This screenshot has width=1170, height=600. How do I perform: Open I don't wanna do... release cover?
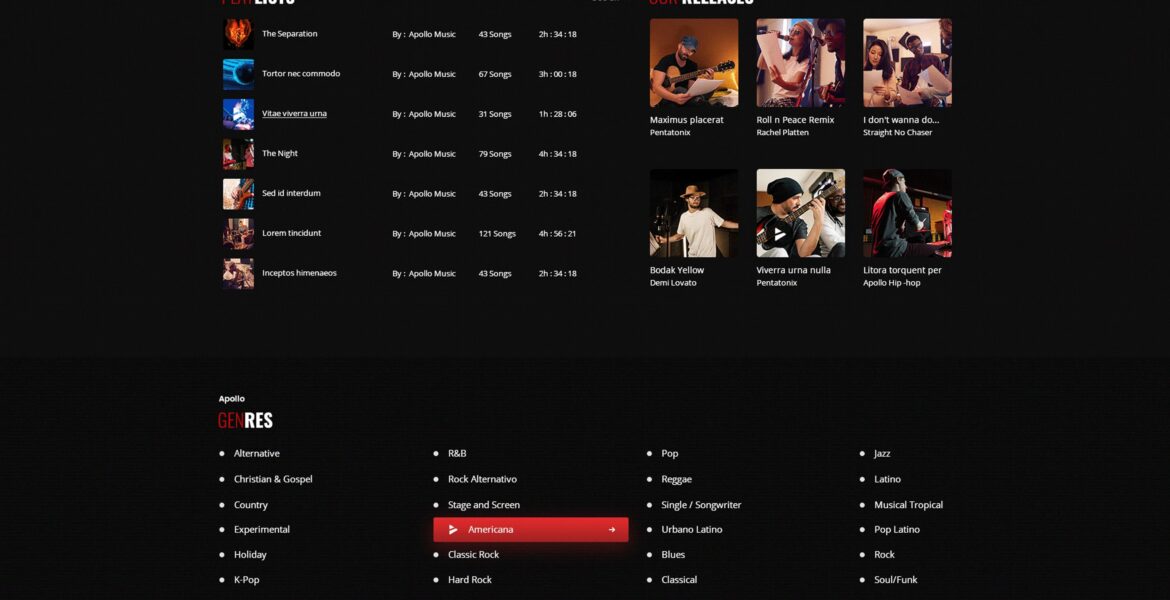pyautogui.click(x=907, y=63)
